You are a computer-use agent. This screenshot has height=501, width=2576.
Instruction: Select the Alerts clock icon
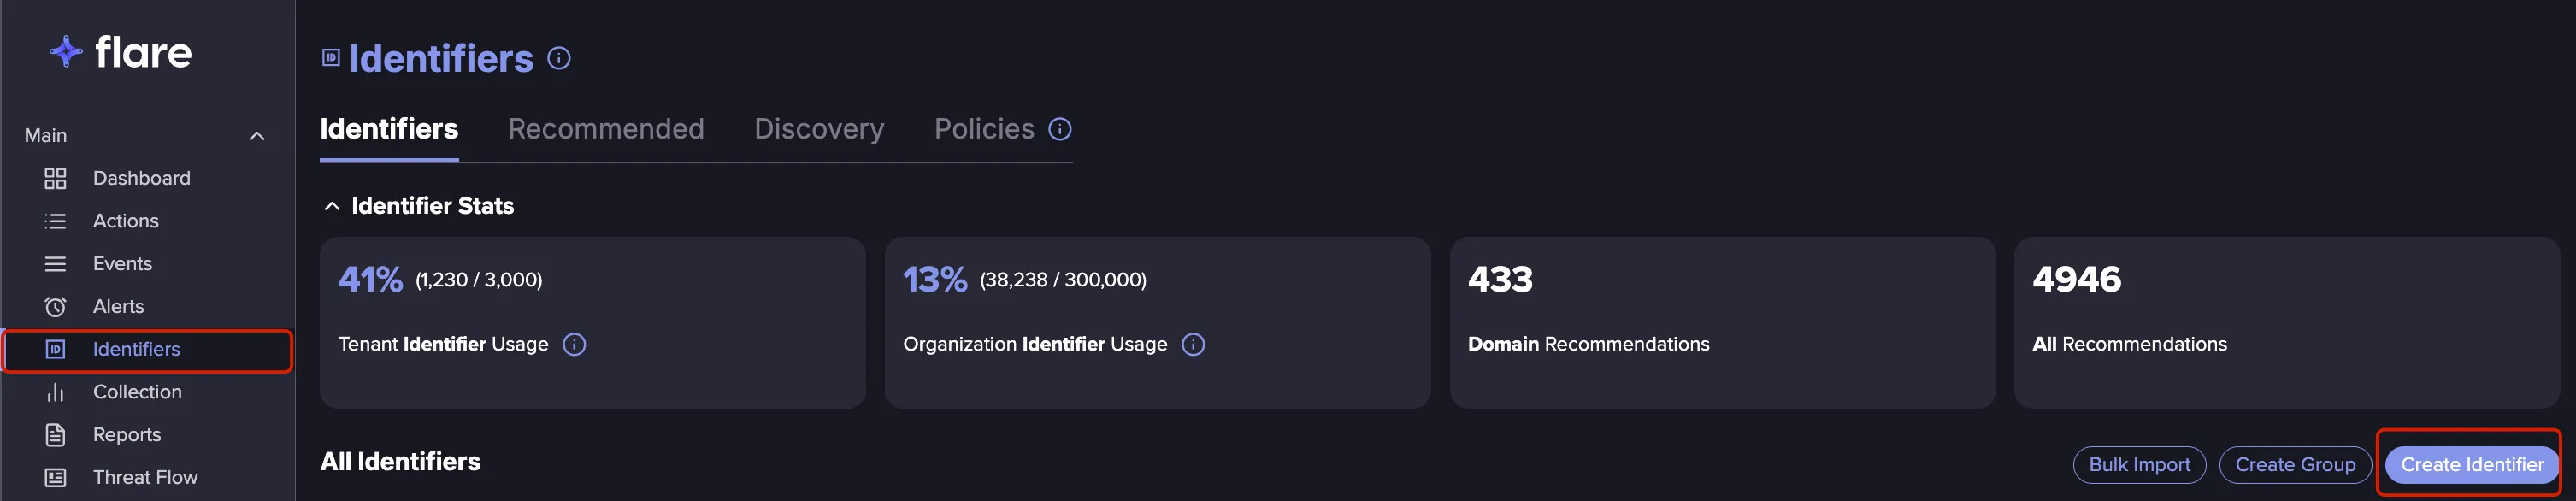click(x=55, y=307)
